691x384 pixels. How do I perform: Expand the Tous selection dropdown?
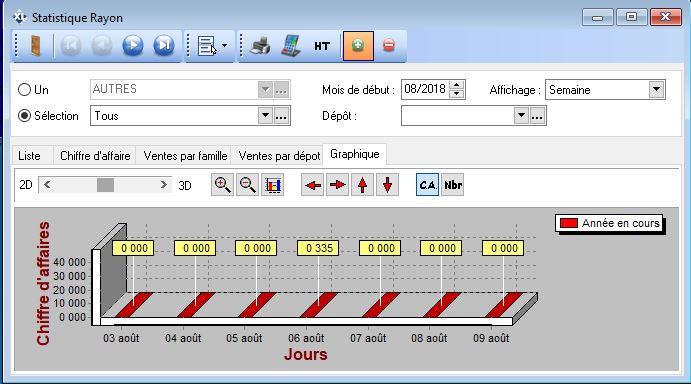pyautogui.click(x=265, y=116)
